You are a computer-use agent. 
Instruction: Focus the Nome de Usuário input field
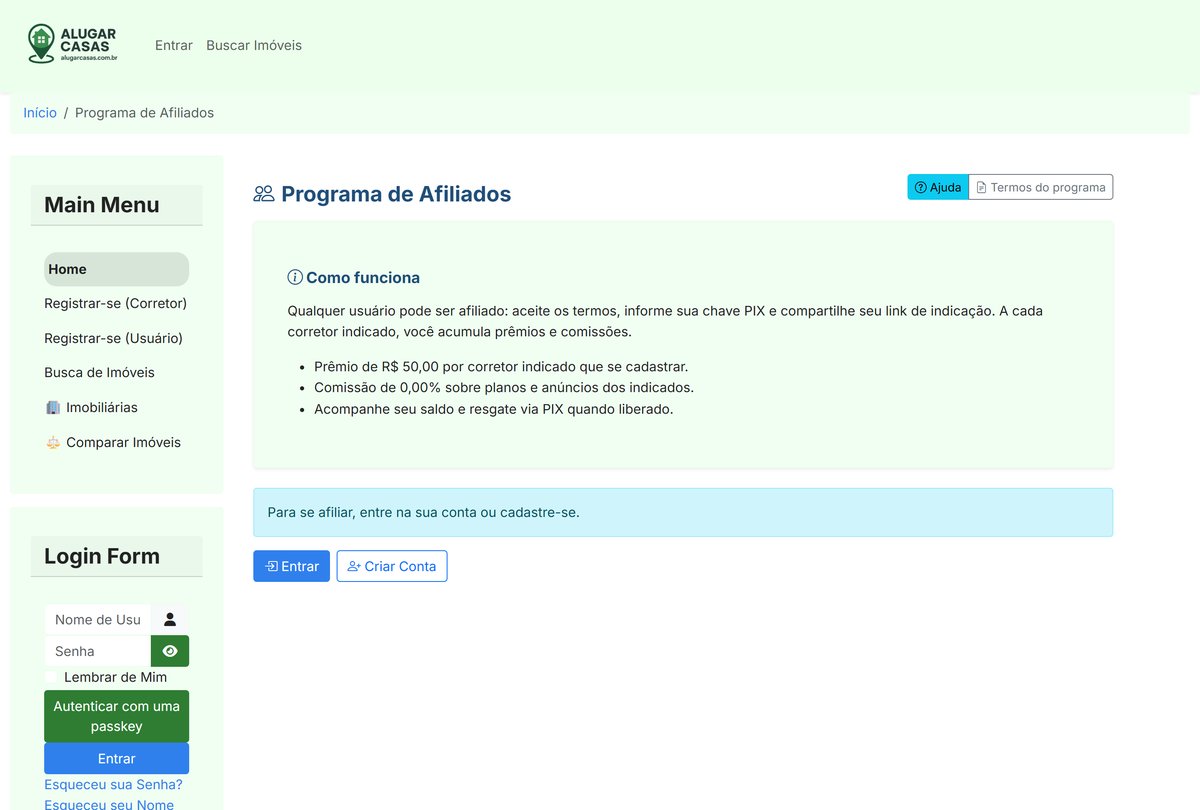tap(98, 620)
